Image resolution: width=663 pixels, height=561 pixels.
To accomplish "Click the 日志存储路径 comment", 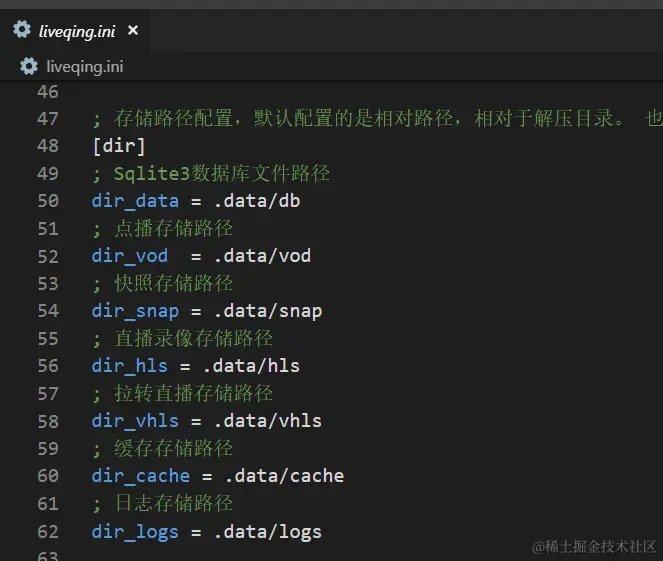I will point(162,504).
